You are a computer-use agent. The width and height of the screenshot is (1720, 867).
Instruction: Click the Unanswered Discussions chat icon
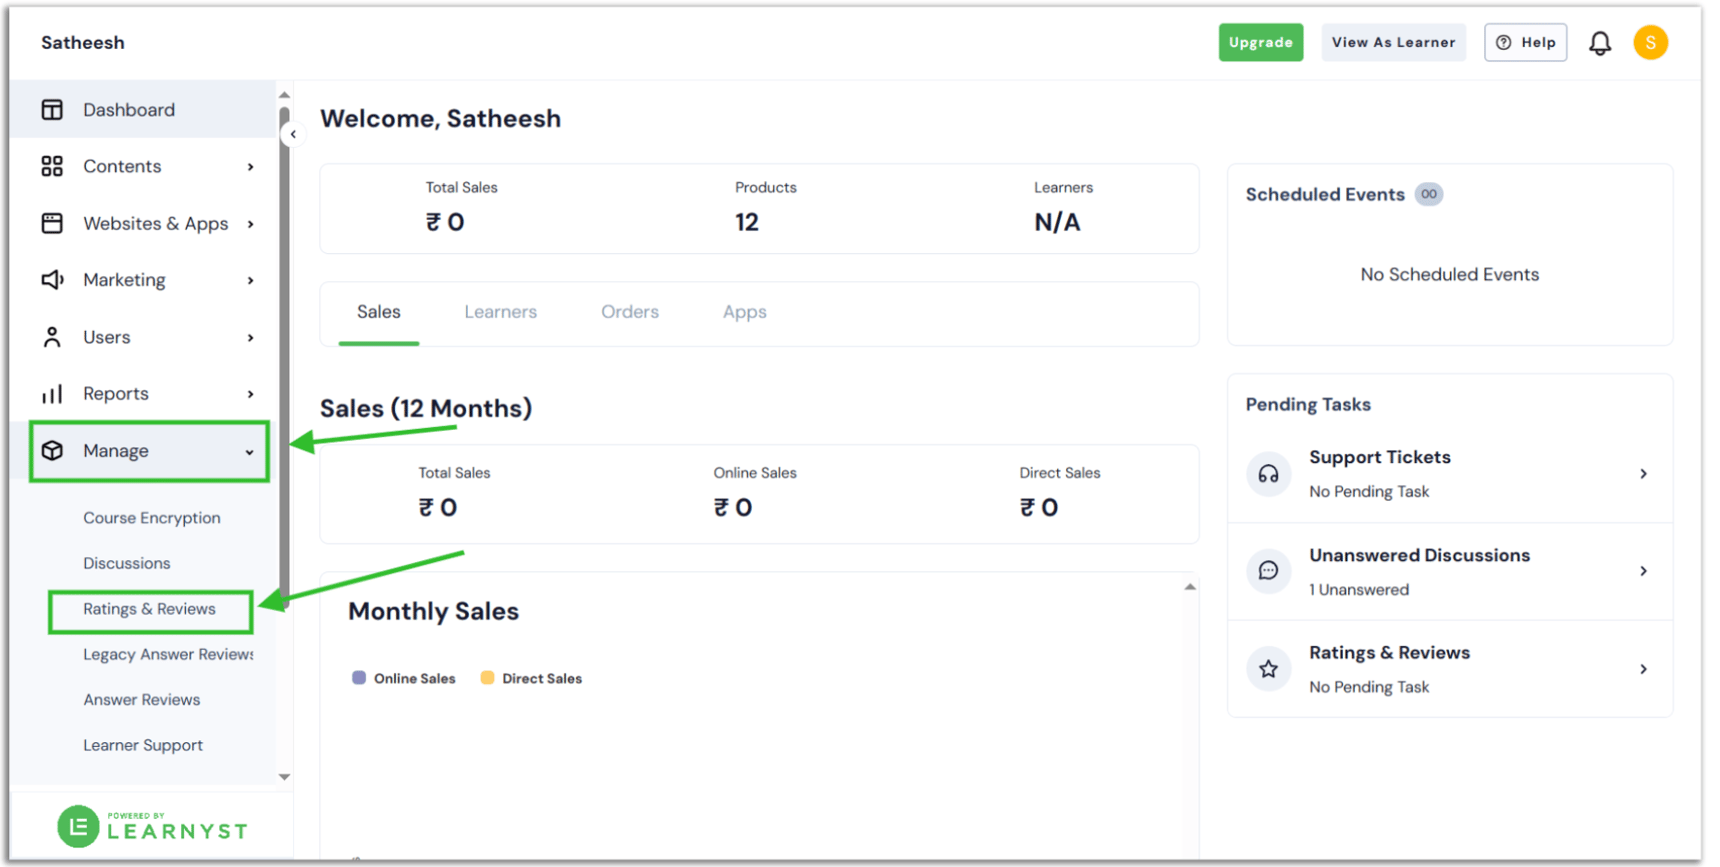coord(1268,571)
